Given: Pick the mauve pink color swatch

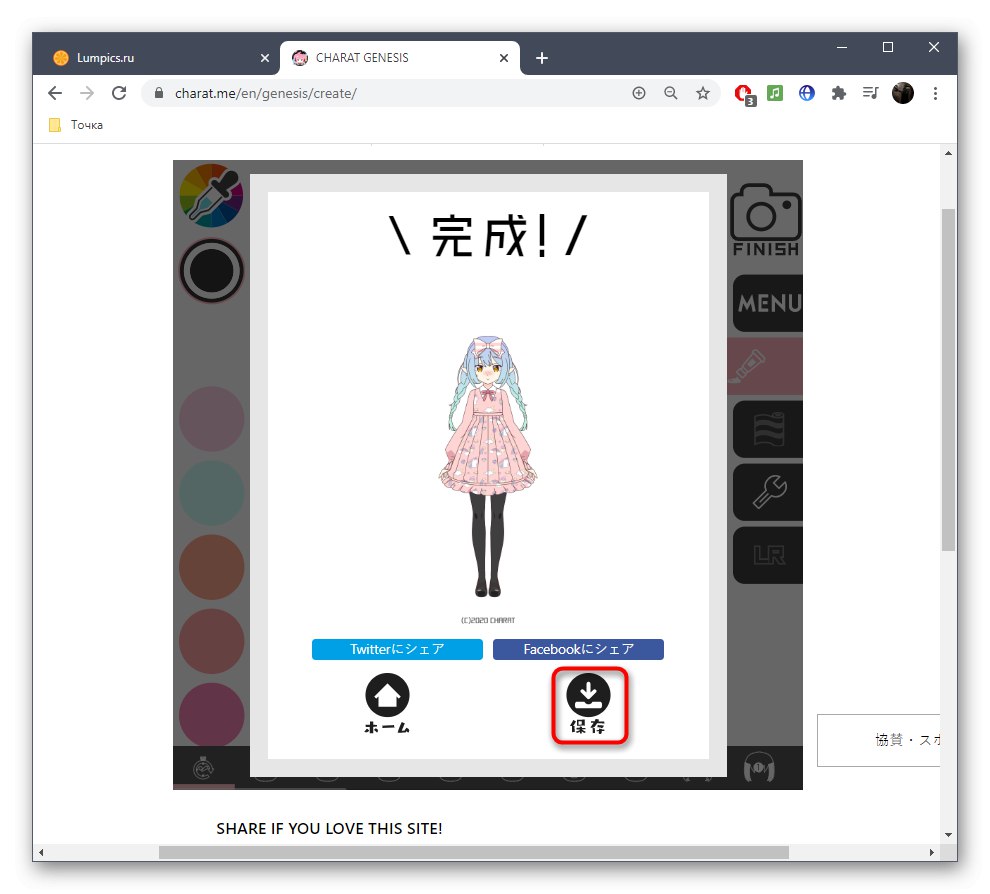Looking at the screenshot, I should (212, 419).
